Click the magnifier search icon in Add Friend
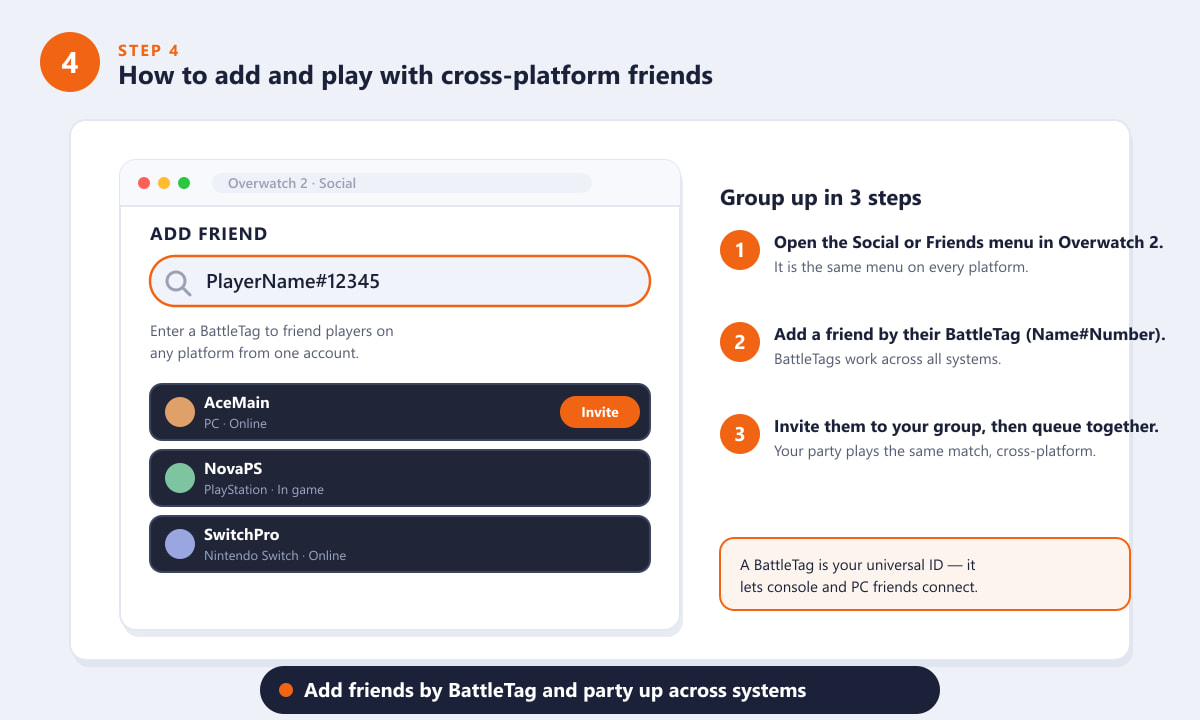 (178, 283)
